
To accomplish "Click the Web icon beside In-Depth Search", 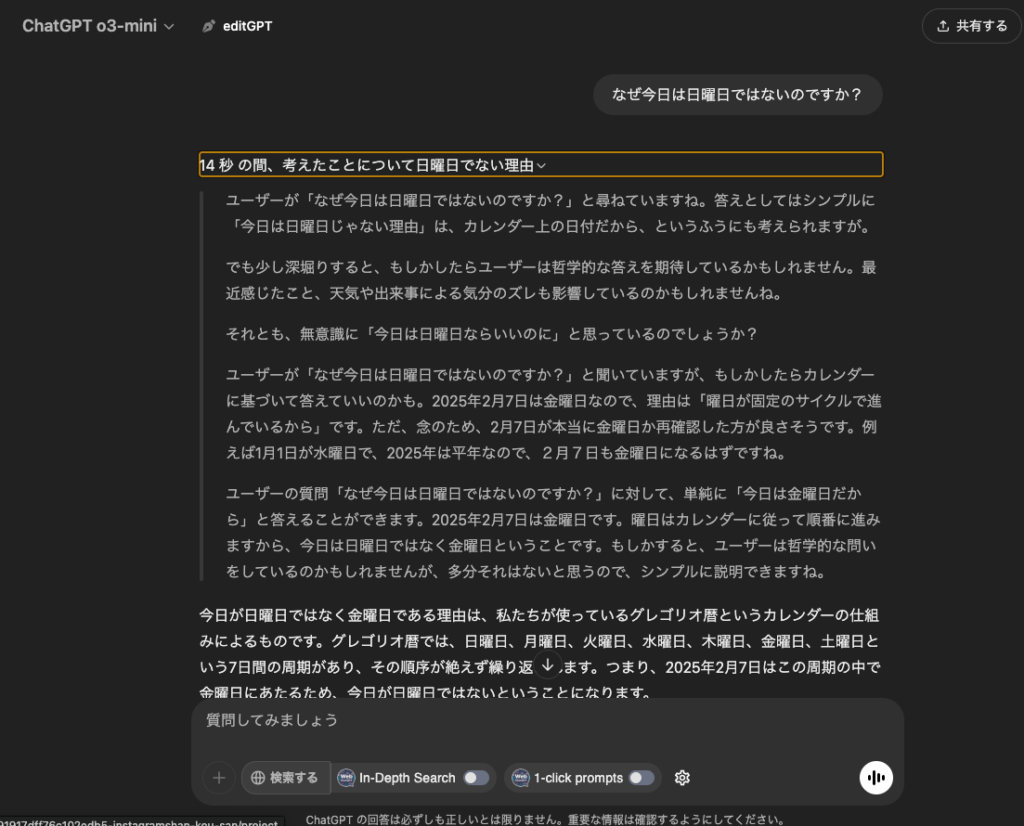I will [x=347, y=778].
